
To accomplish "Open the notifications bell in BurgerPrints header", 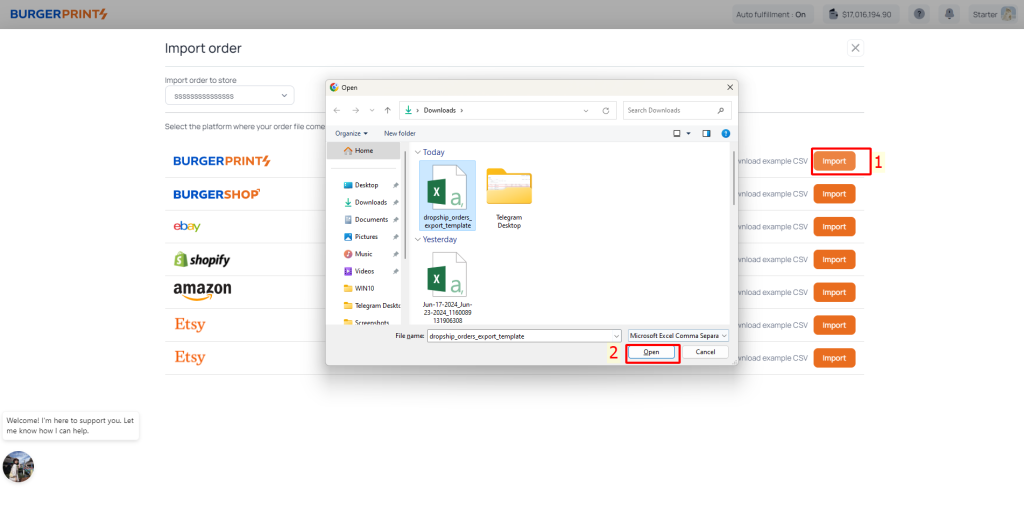I will click(949, 14).
